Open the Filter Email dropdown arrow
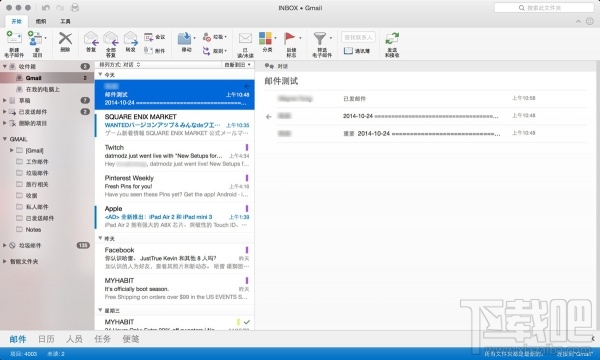The width and height of the screenshot is (600, 360). click(x=331, y=38)
